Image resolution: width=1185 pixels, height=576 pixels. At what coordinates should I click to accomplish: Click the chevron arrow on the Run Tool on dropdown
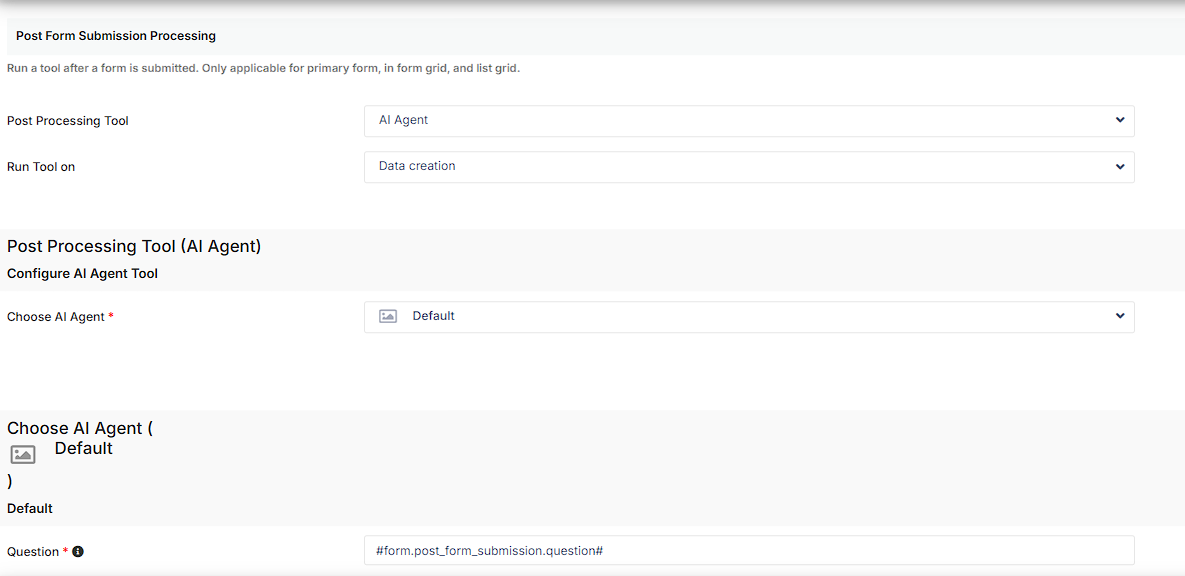(x=1120, y=167)
